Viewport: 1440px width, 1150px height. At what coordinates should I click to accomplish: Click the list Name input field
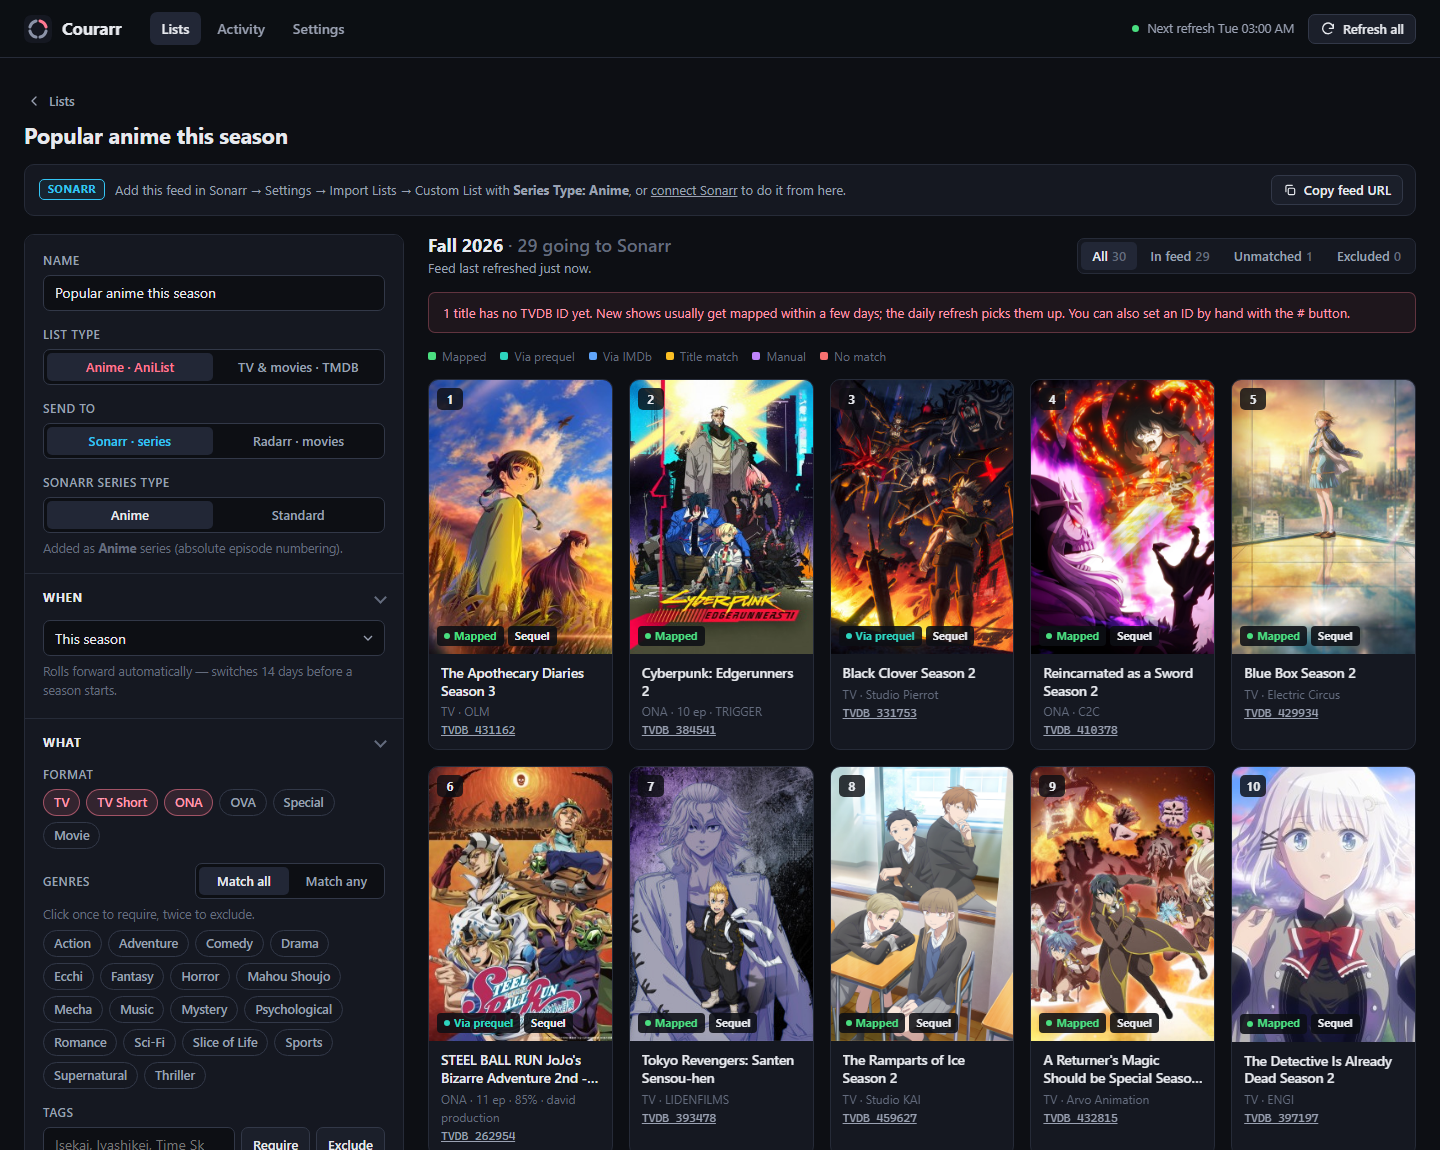[214, 293]
